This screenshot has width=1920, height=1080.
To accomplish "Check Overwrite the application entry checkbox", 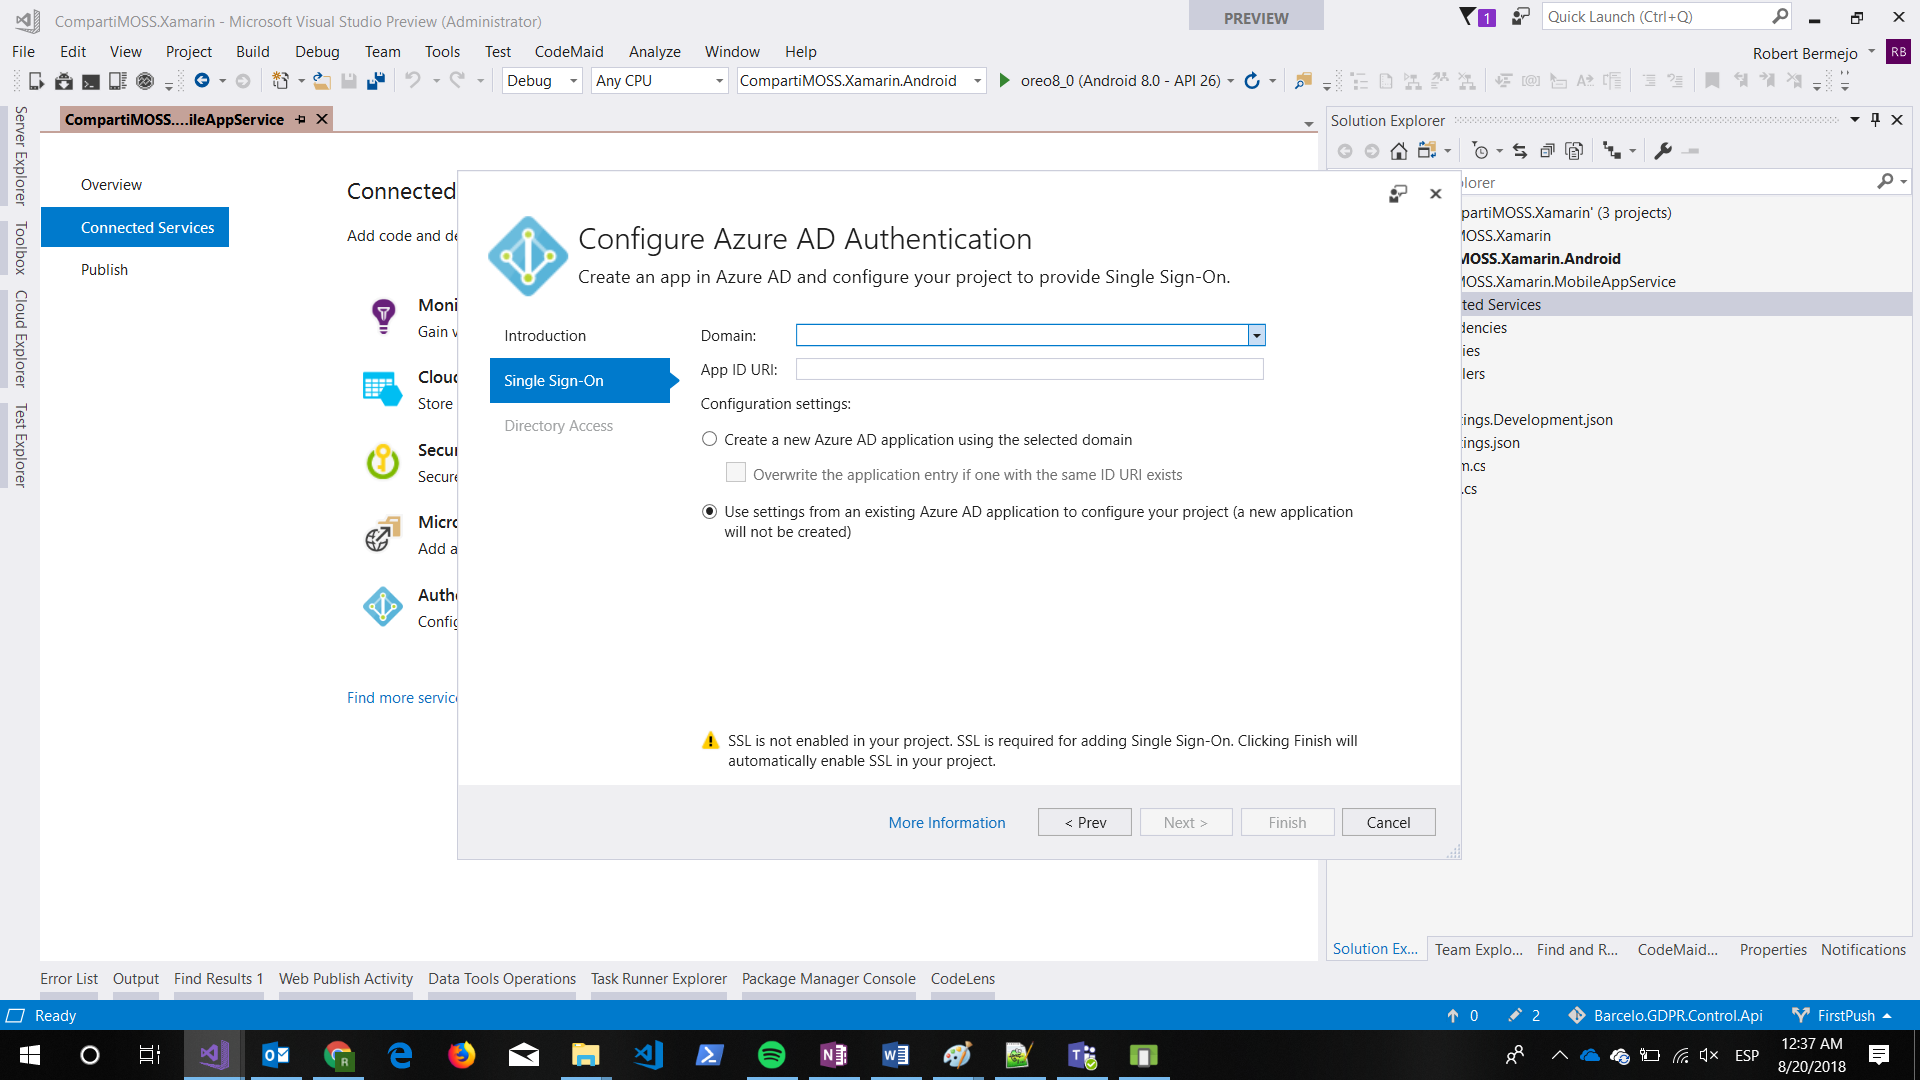I will pos(736,473).
